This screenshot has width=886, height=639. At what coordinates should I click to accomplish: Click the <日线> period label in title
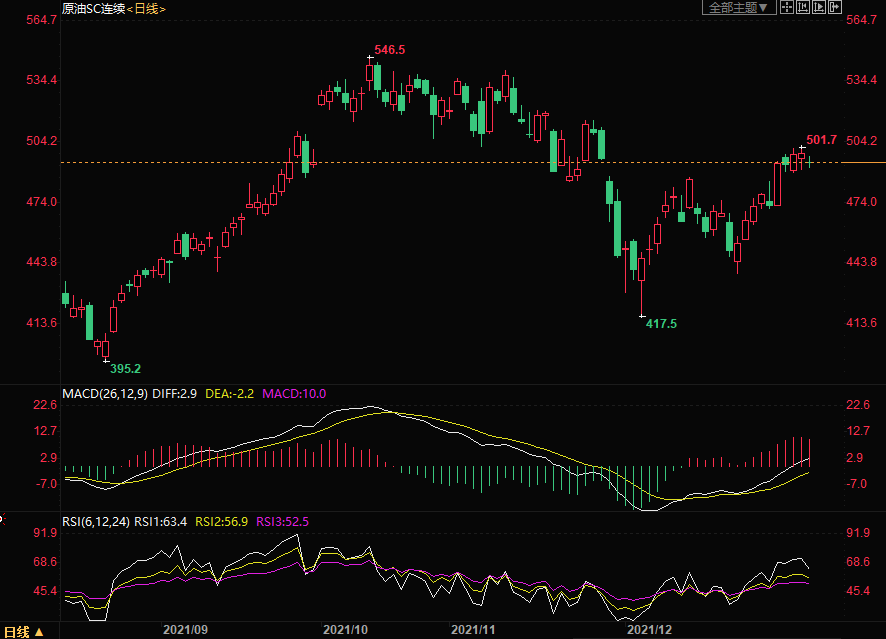click(147, 9)
